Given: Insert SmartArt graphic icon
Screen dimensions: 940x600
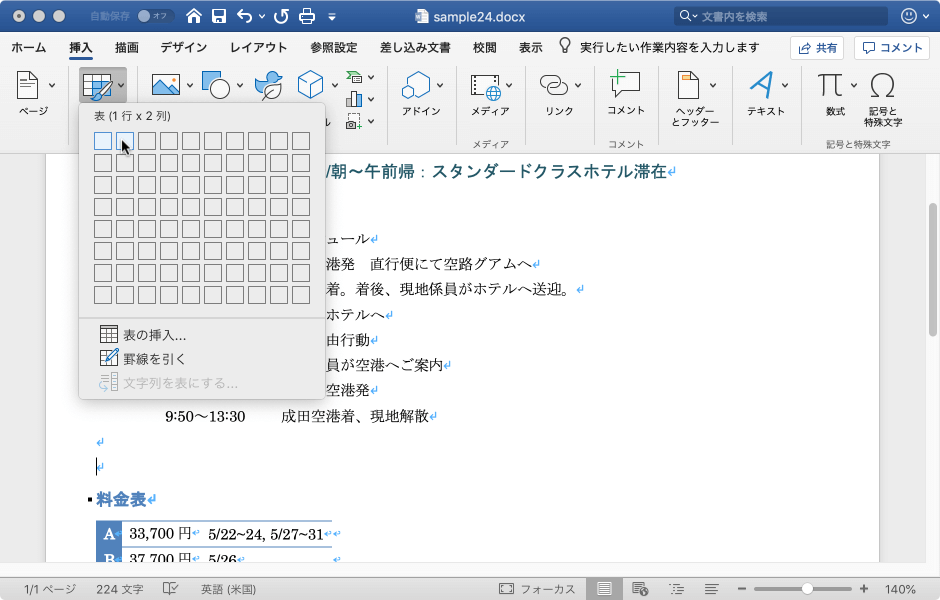Looking at the screenshot, I should tap(355, 77).
